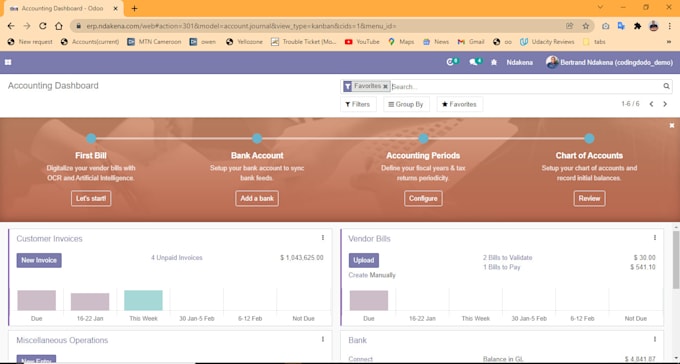Click the Due bar in Vendor Bills chart
The image size is (680, 364).
369,300
